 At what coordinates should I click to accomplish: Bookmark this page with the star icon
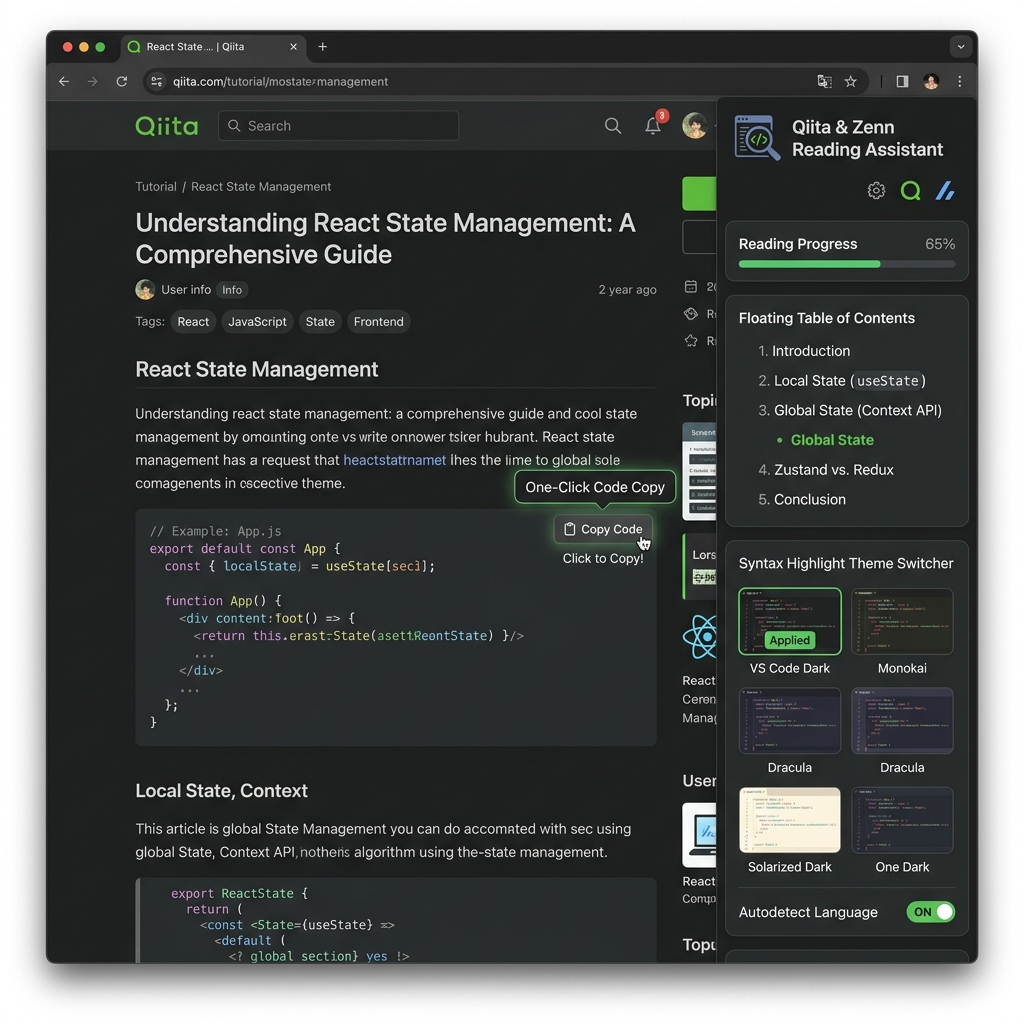(x=850, y=82)
